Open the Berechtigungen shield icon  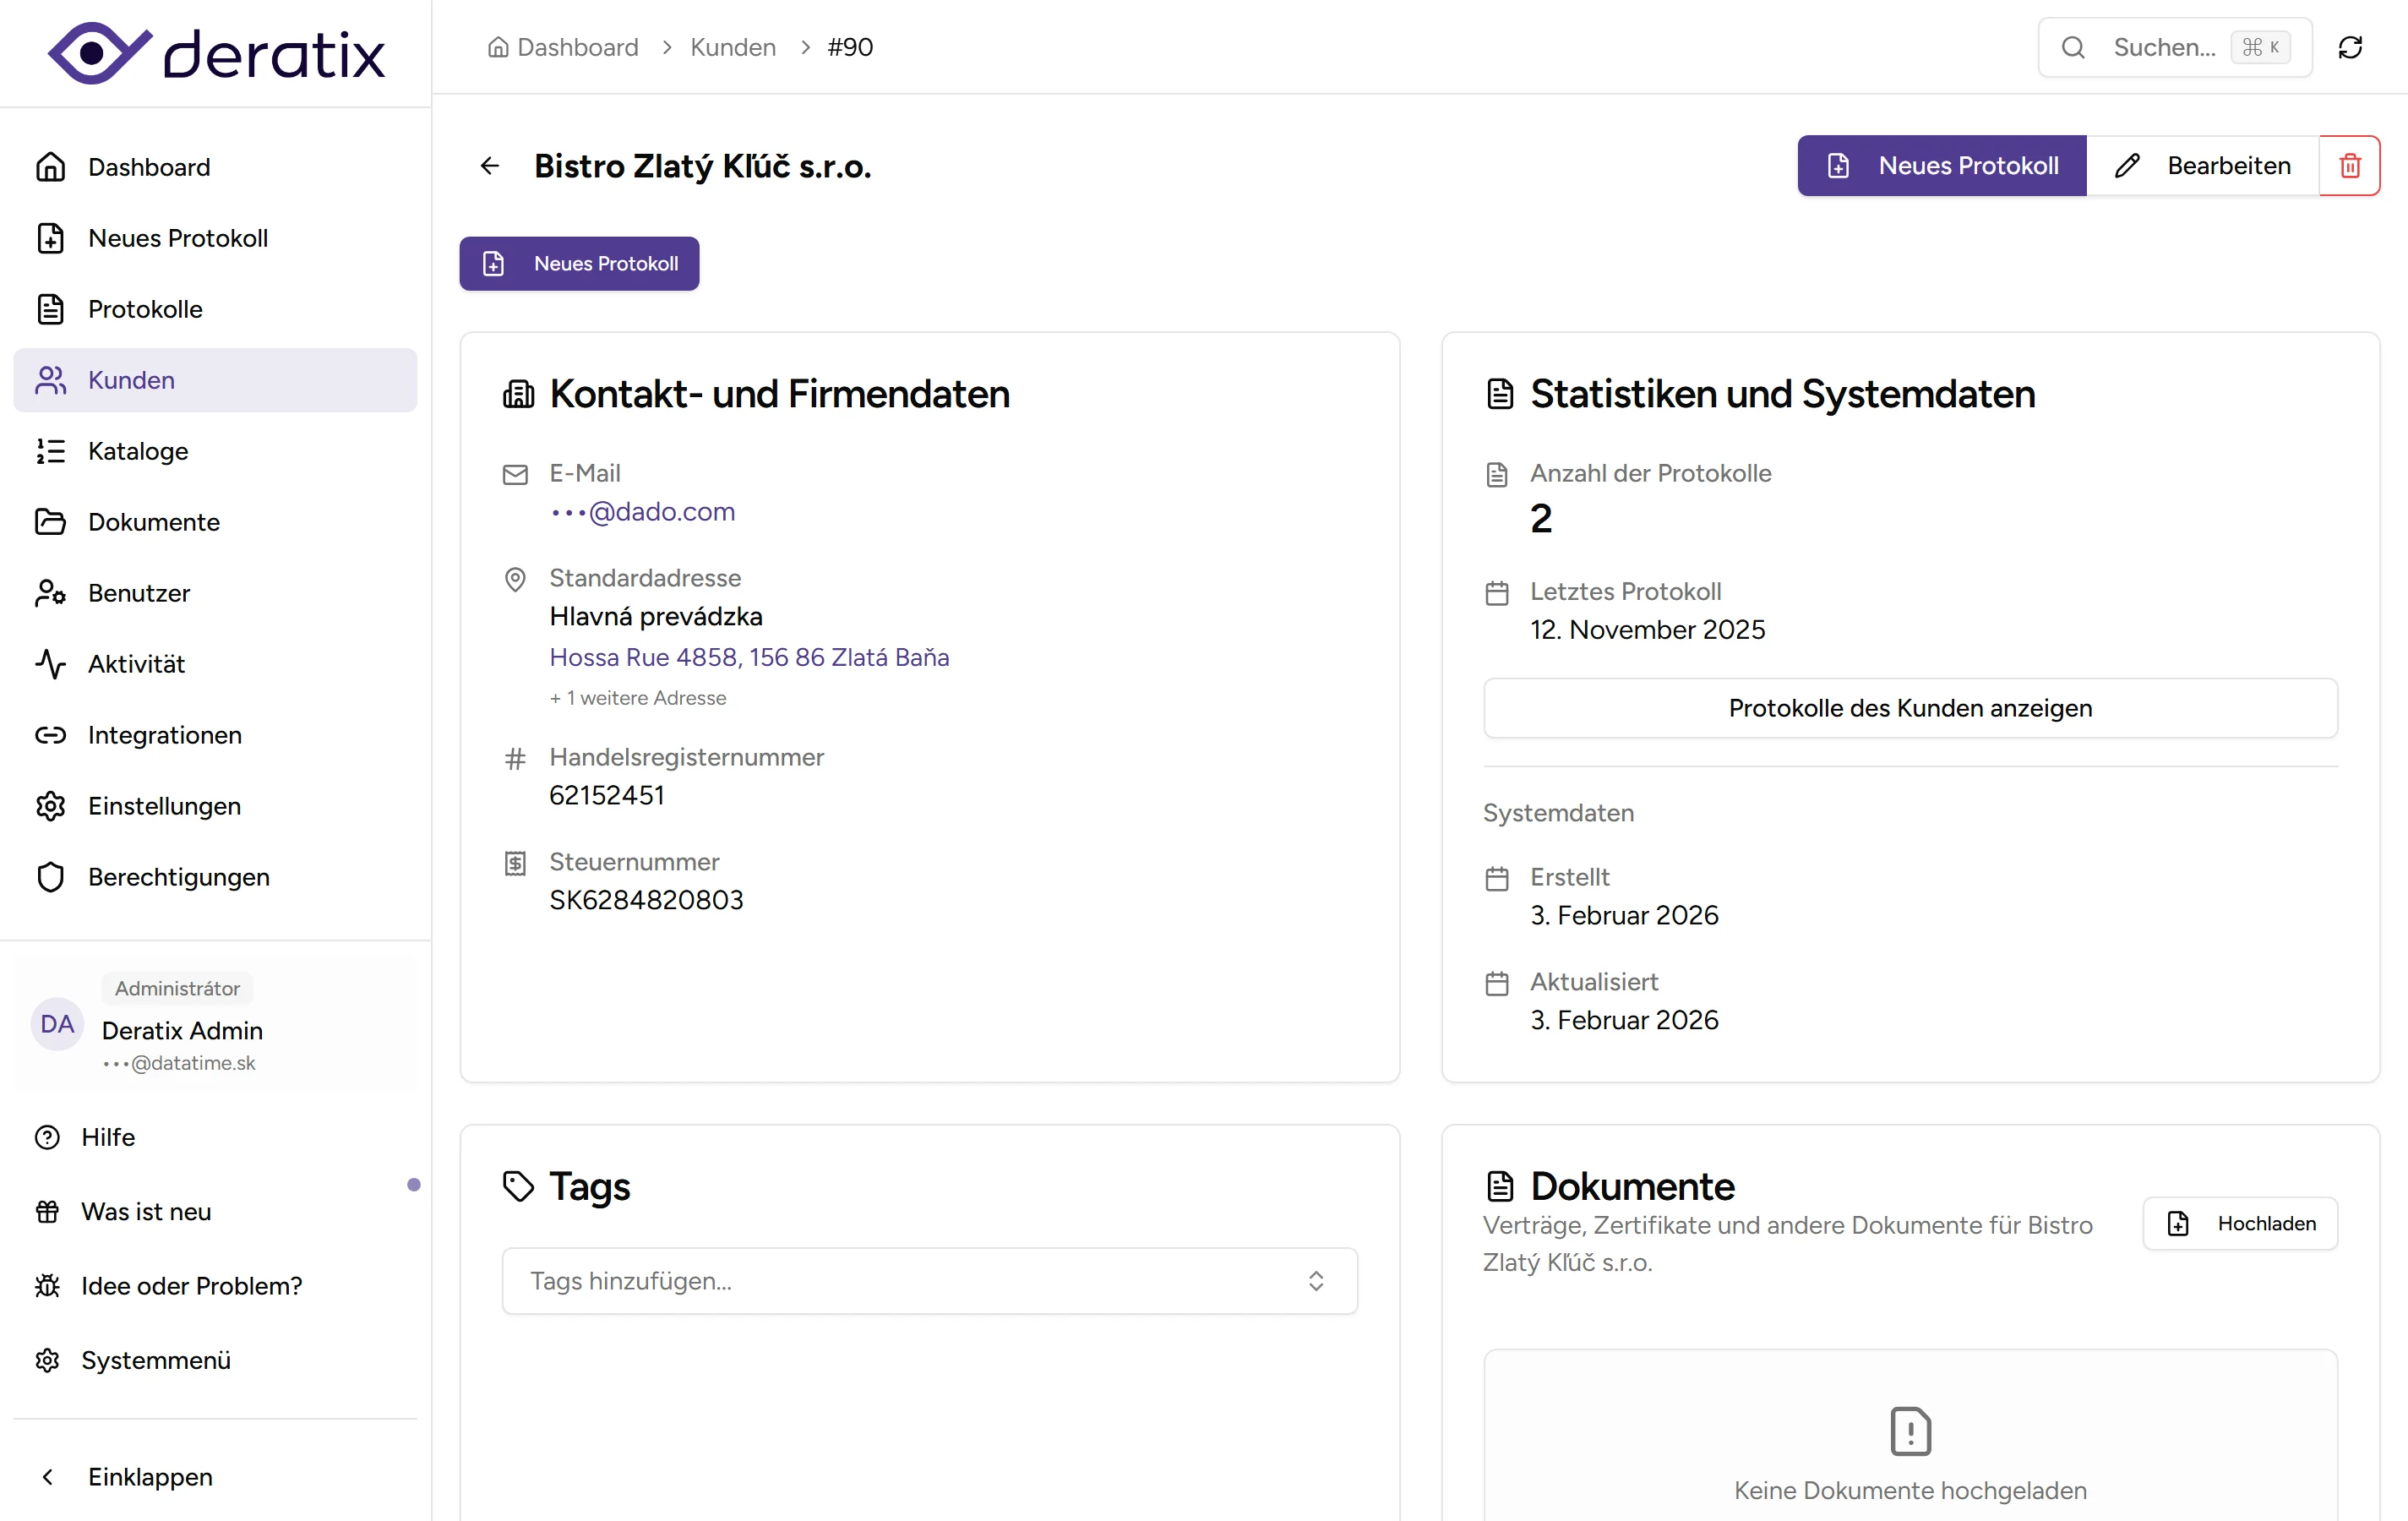tap(51, 877)
